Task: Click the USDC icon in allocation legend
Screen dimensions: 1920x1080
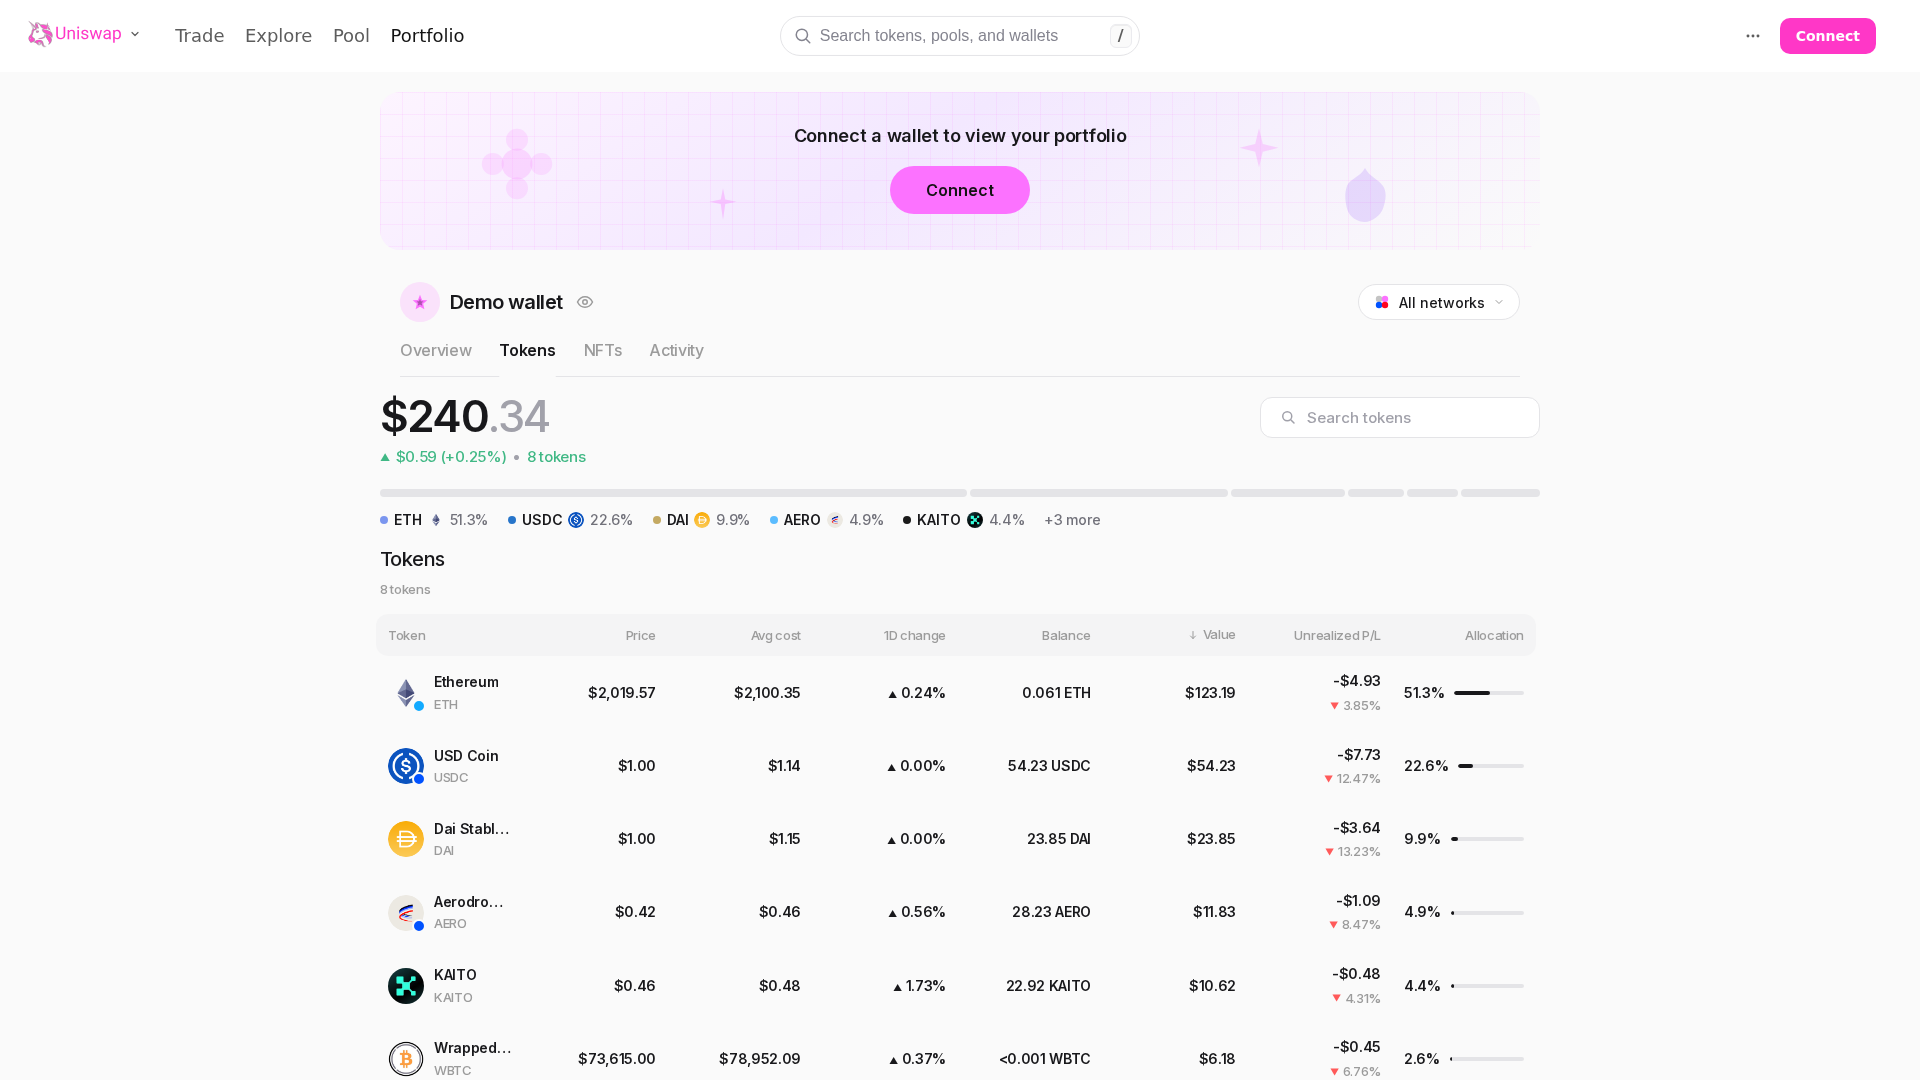Action: click(576, 520)
